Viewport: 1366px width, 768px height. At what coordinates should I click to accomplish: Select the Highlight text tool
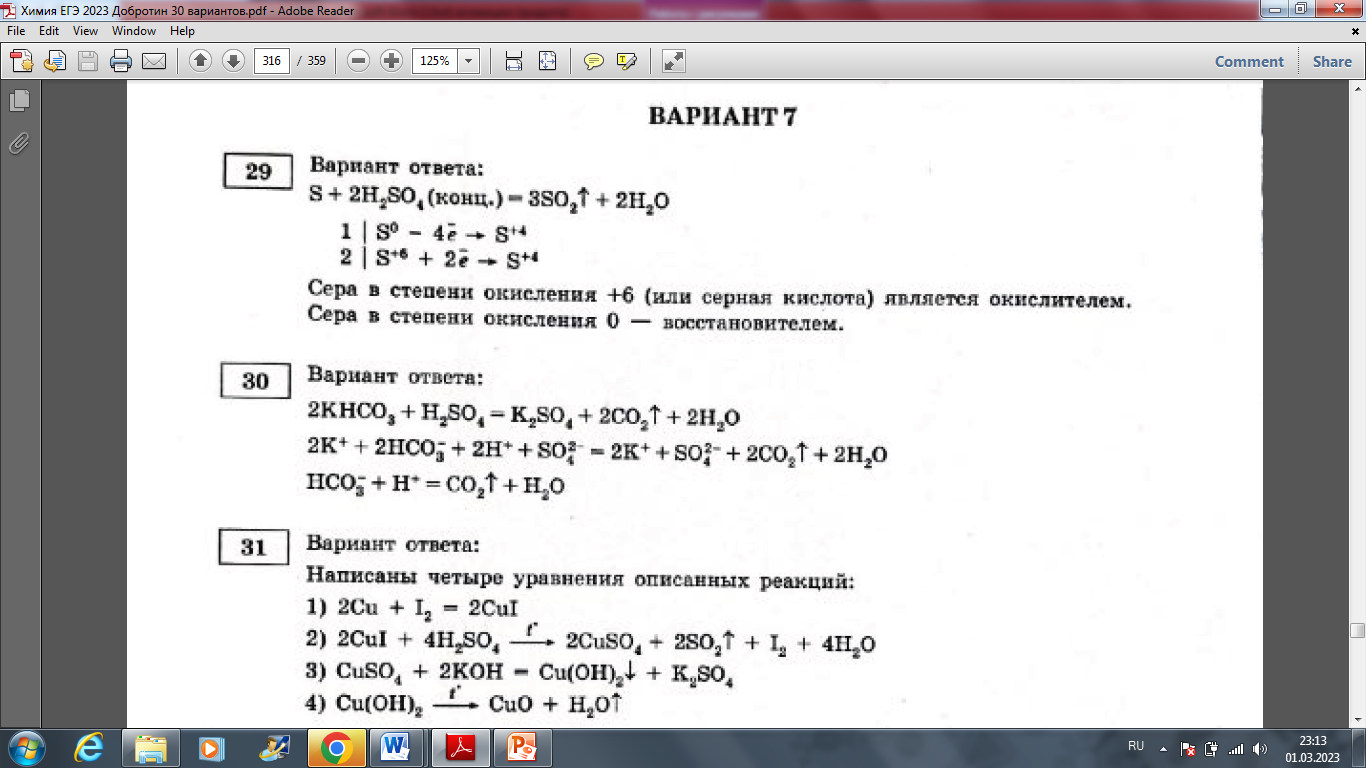(x=627, y=61)
